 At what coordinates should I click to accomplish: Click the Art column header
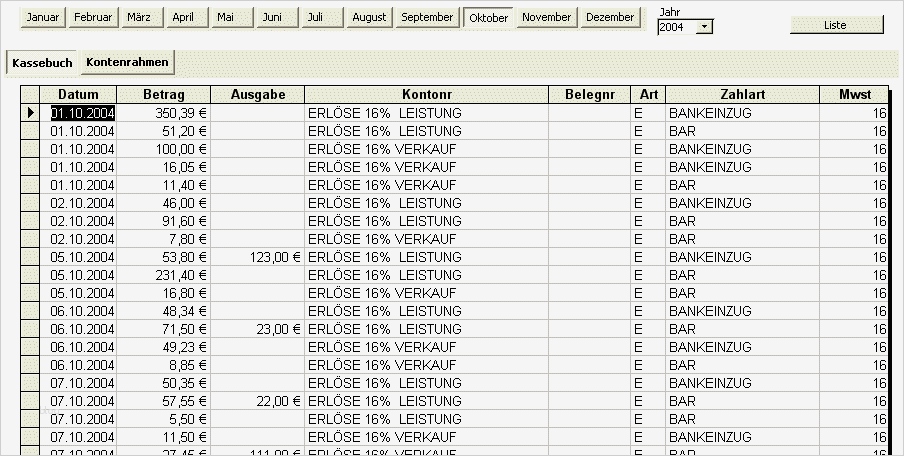coord(649,95)
